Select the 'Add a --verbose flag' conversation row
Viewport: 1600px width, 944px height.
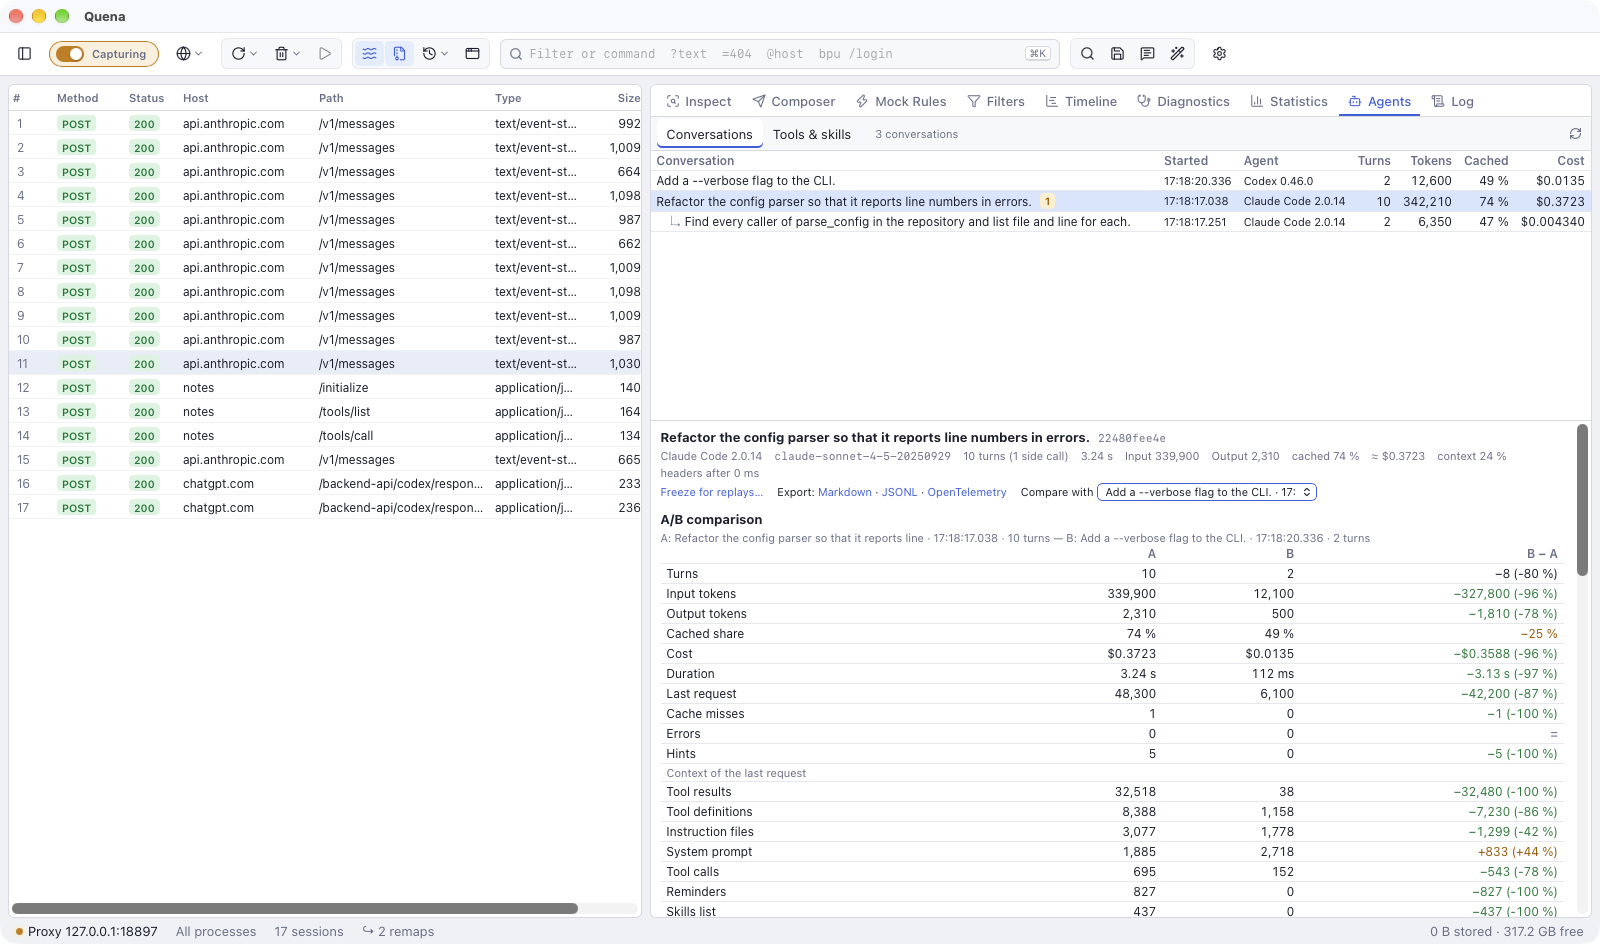tap(1120, 181)
